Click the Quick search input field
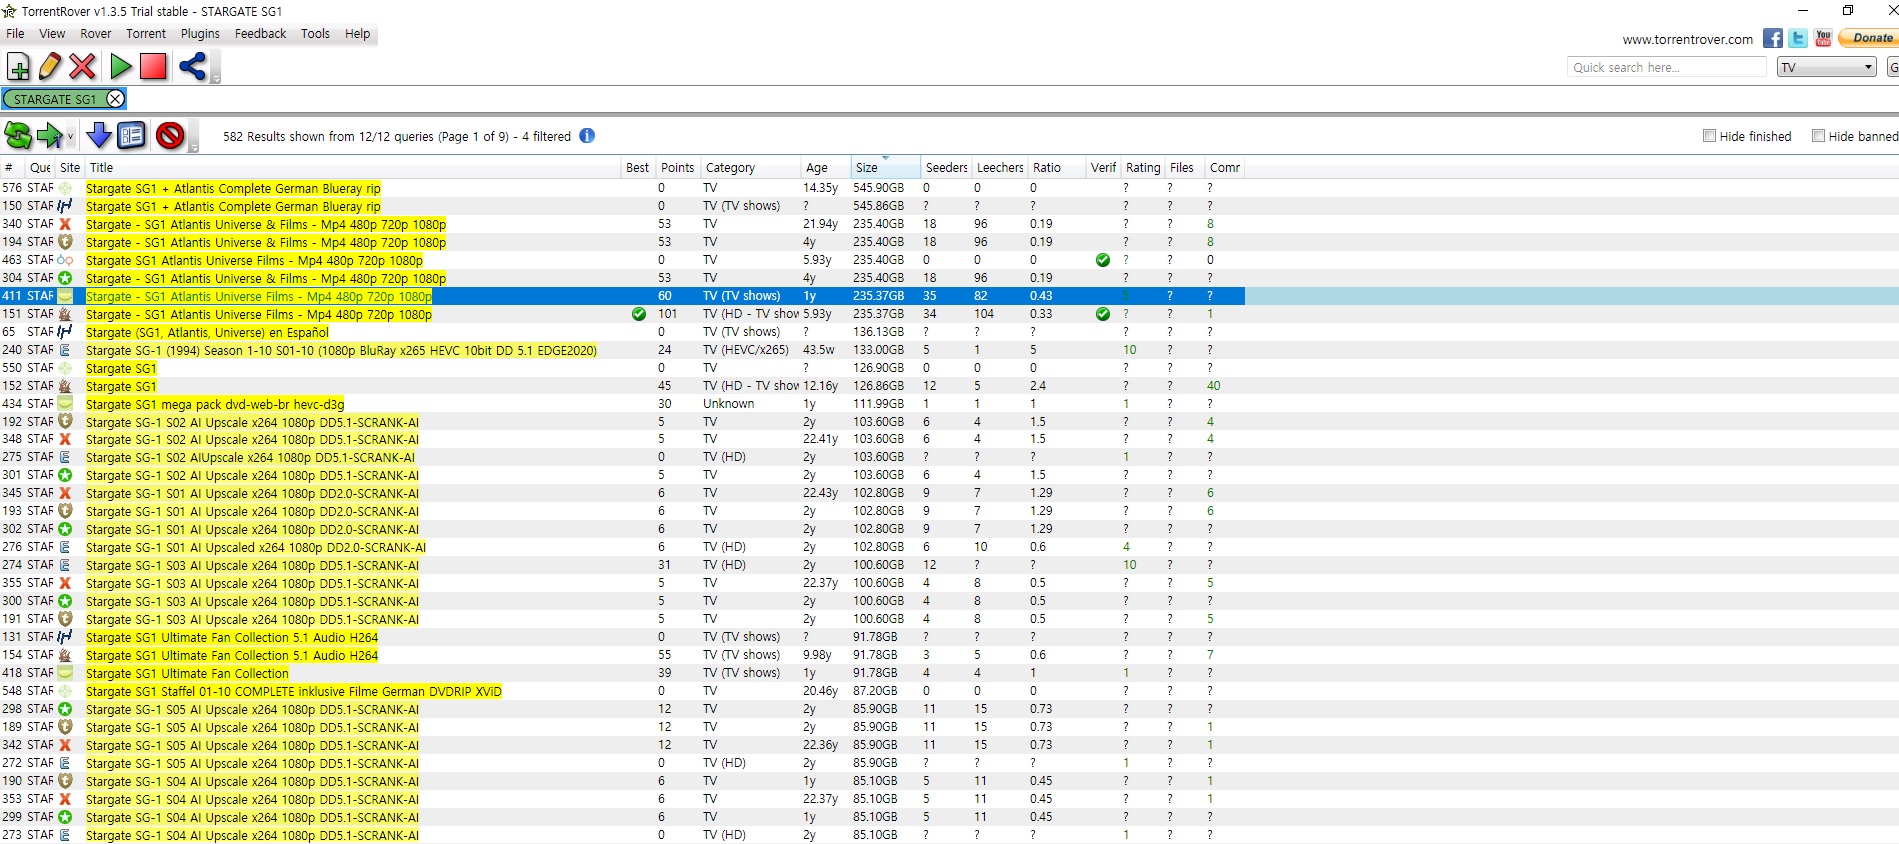1899x844 pixels. (x=1667, y=67)
